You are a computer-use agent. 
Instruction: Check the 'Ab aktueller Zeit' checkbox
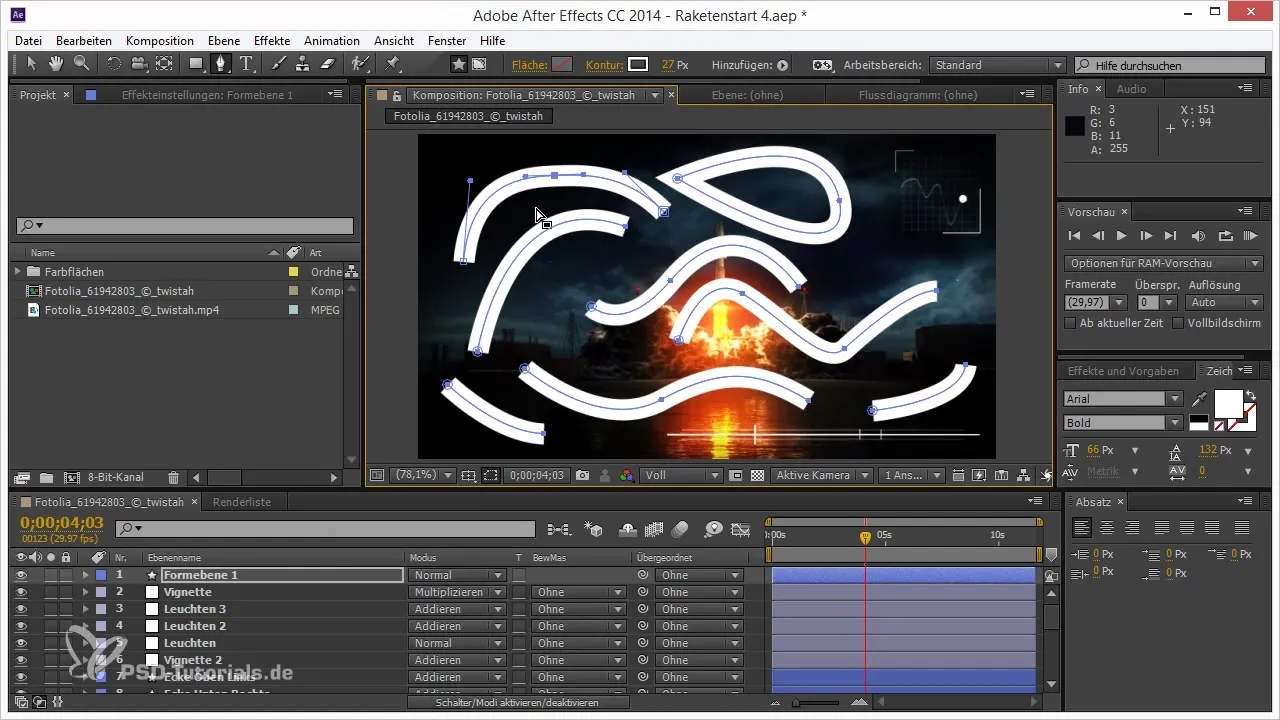pos(1071,323)
